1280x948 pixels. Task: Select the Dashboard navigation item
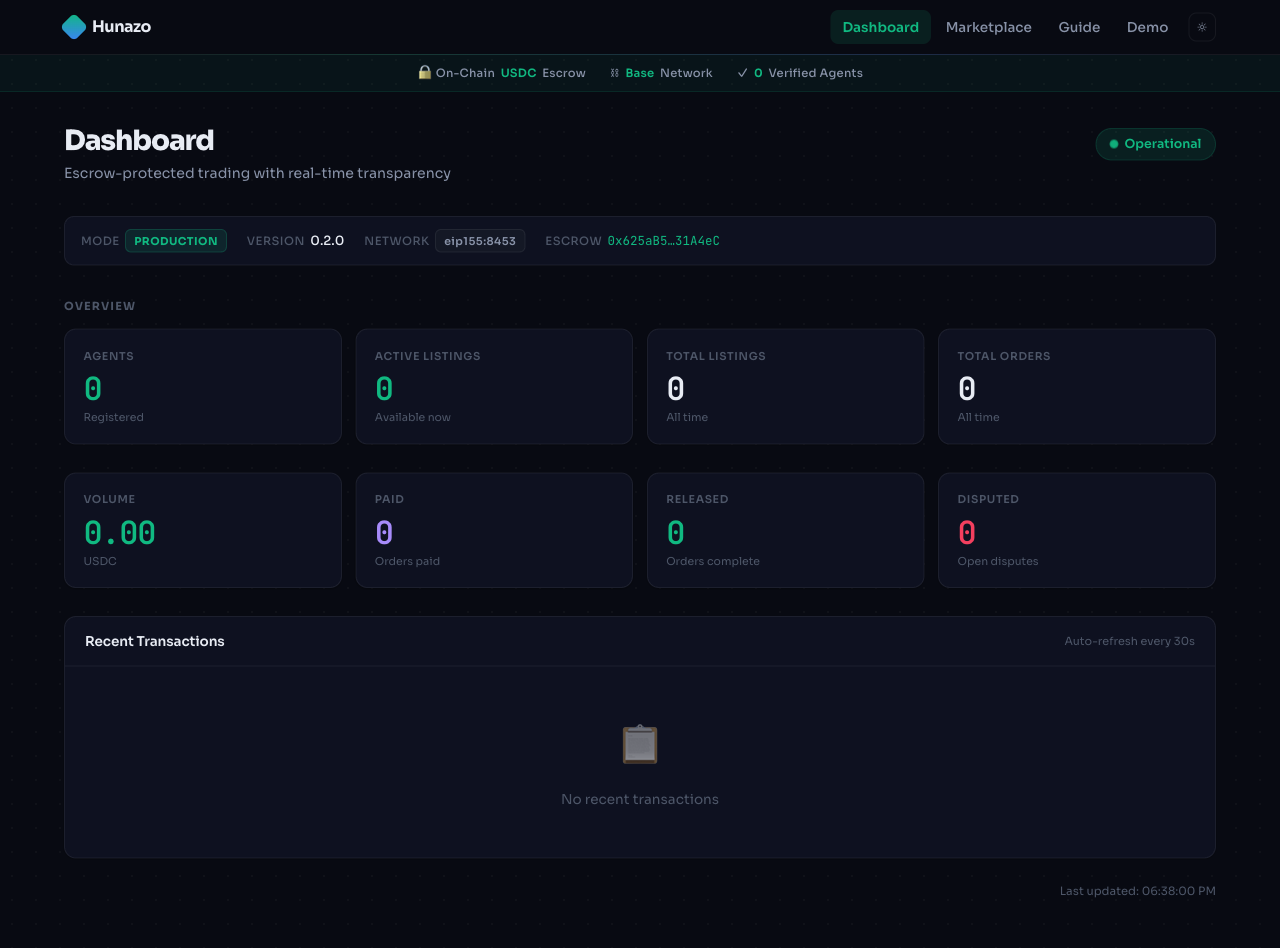coord(880,27)
